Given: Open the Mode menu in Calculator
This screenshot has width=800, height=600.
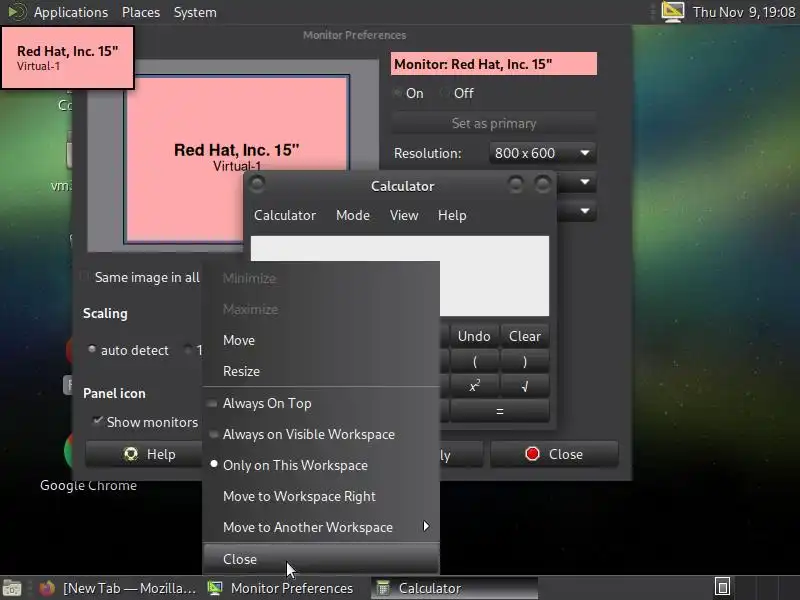Looking at the screenshot, I should (353, 215).
